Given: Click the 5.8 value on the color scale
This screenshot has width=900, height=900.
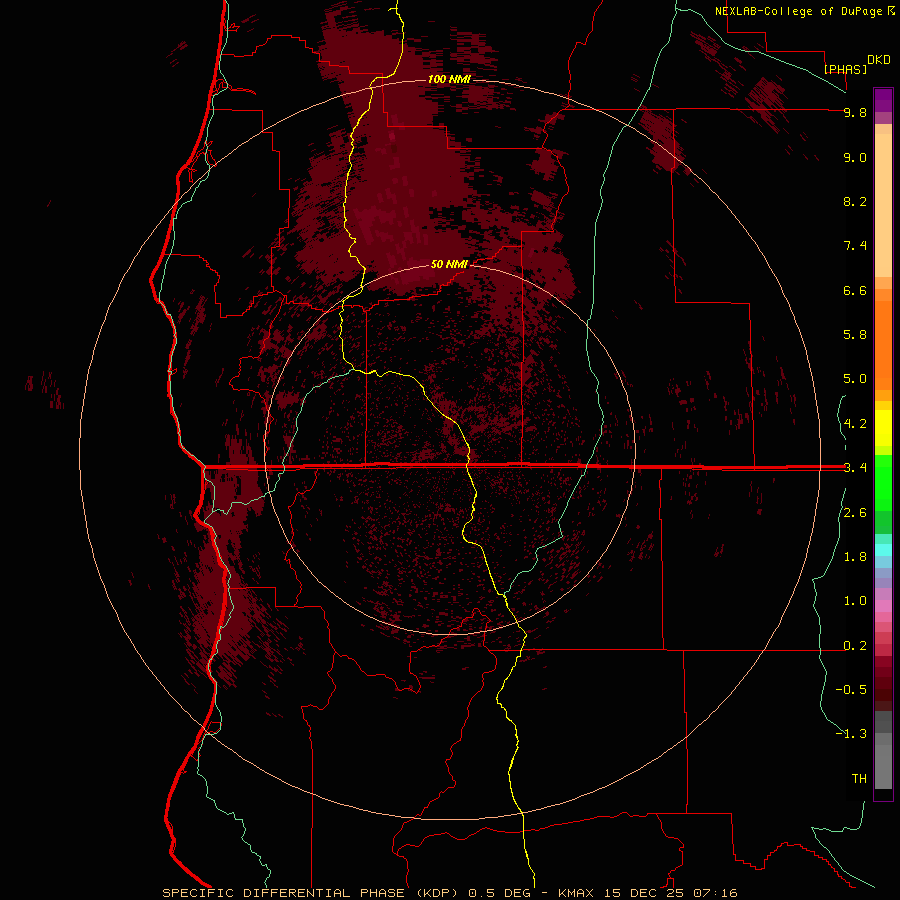Looking at the screenshot, I should coord(855,335).
